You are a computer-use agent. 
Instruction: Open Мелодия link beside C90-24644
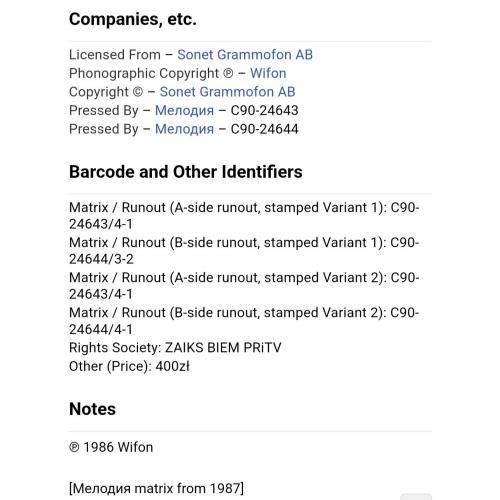pos(184,129)
